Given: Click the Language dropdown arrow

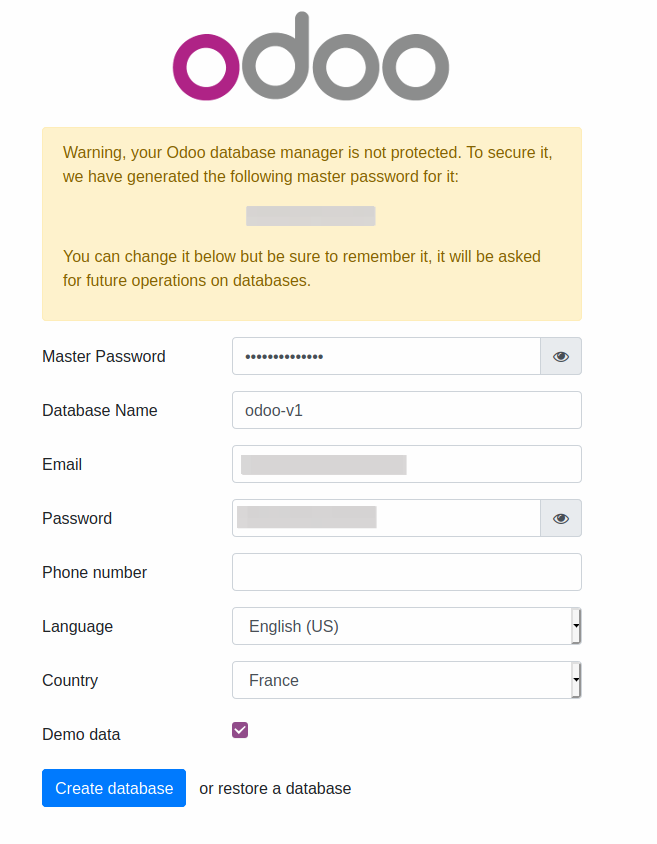Looking at the screenshot, I should click(576, 626).
